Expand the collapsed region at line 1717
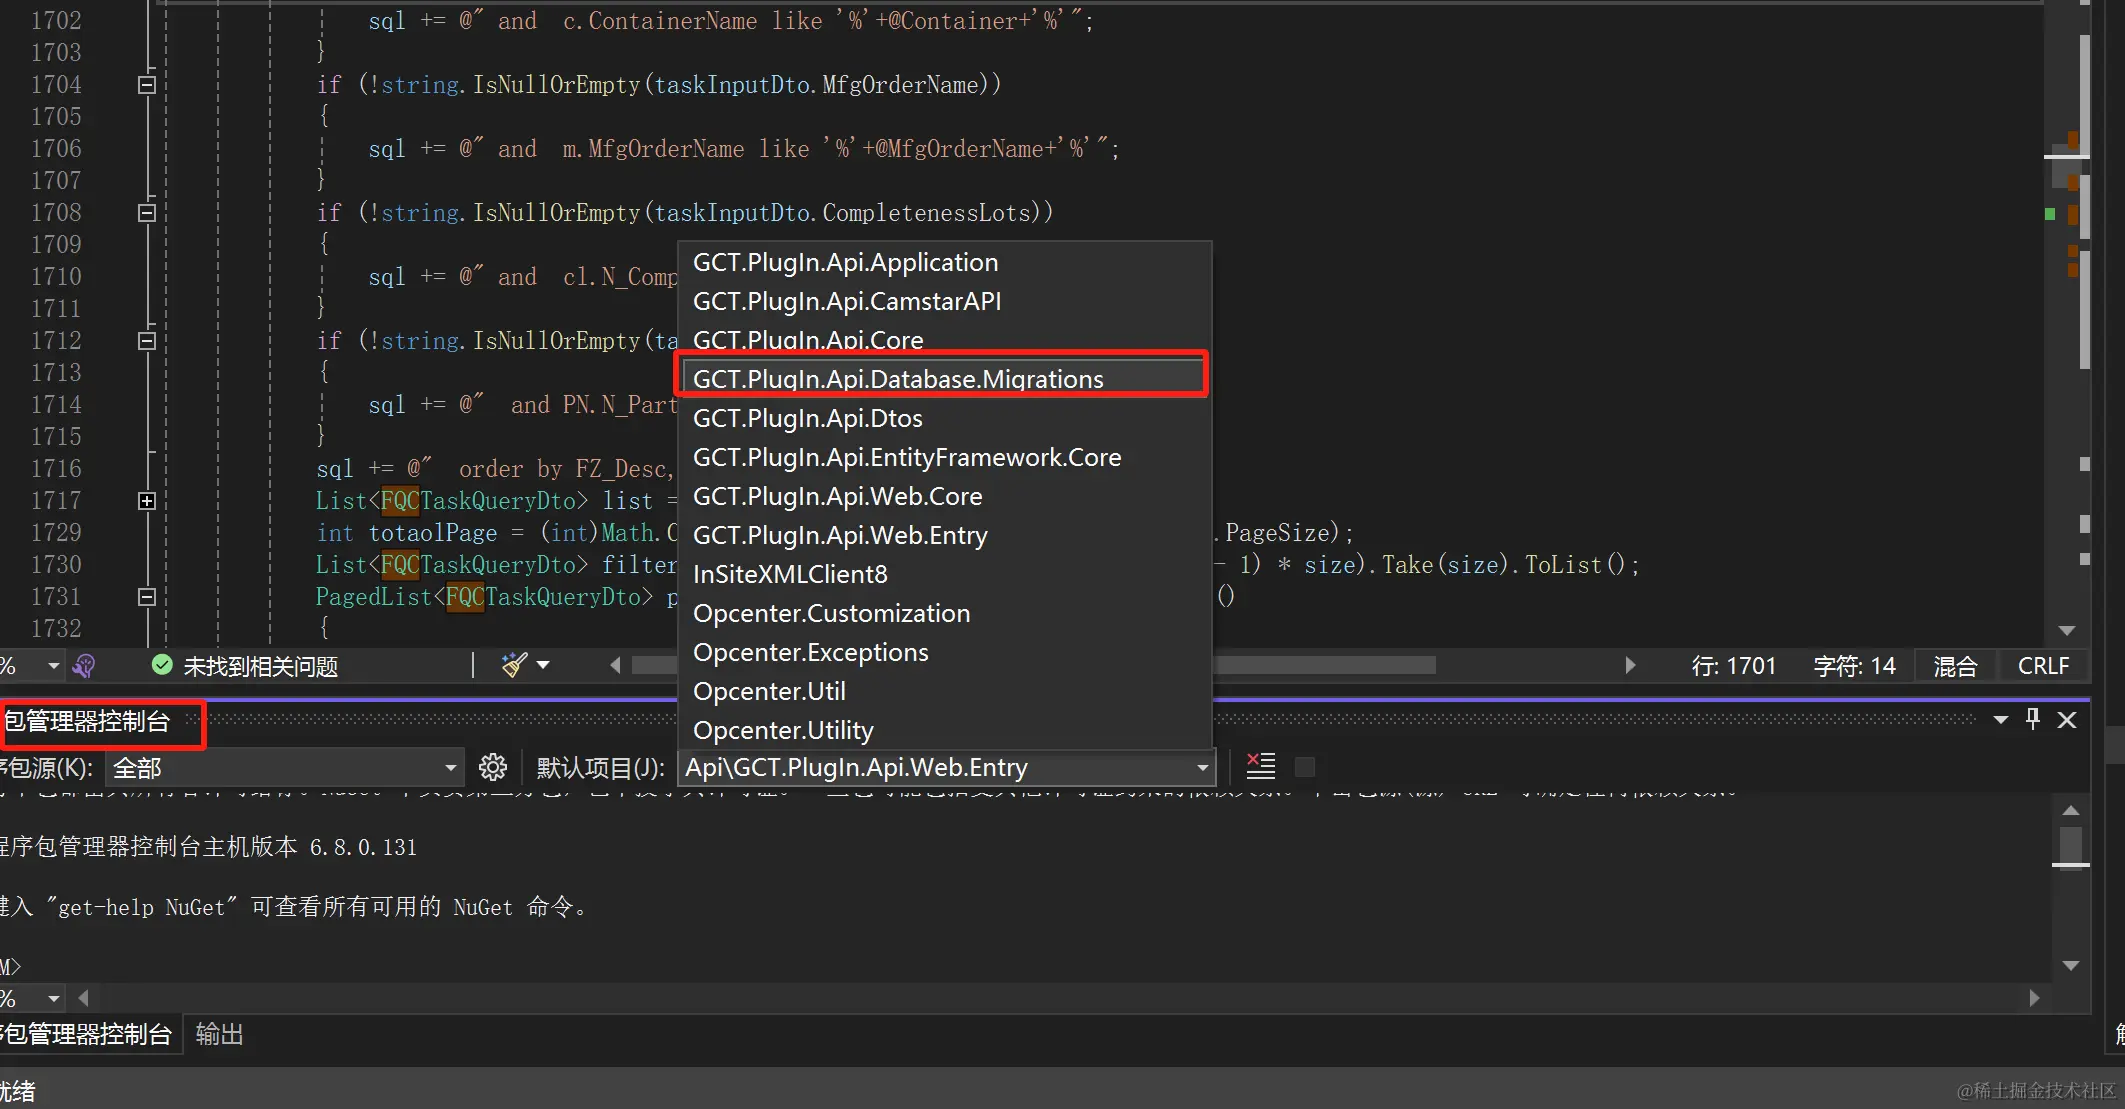 pyautogui.click(x=147, y=501)
